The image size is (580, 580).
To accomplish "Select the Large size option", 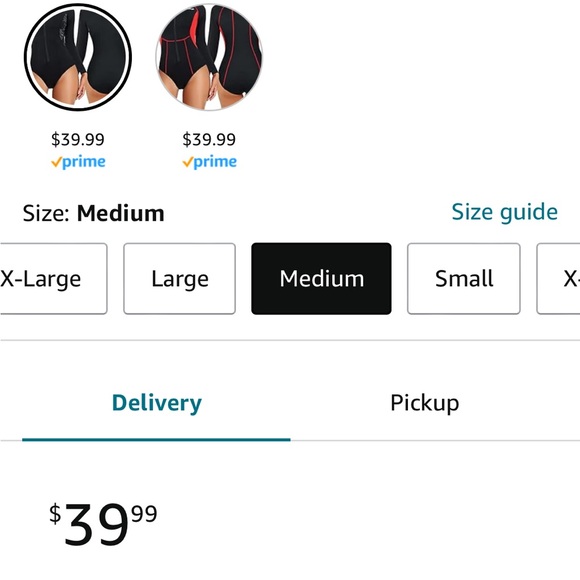I will pyautogui.click(x=179, y=279).
